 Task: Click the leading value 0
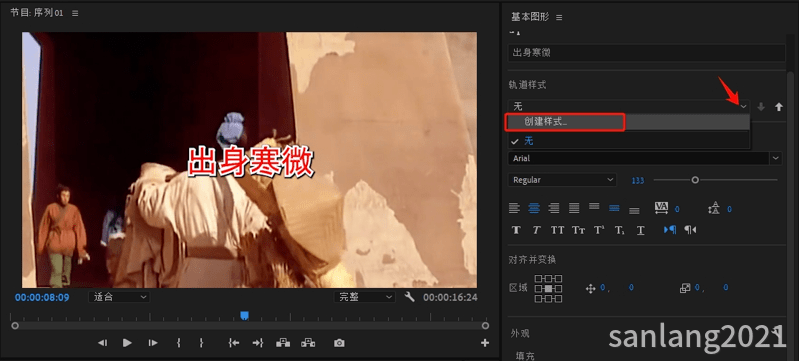click(x=729, y=209)
